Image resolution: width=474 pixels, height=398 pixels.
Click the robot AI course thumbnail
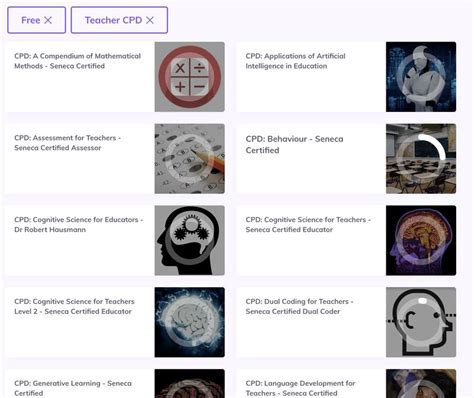click(x=421, y=77)
